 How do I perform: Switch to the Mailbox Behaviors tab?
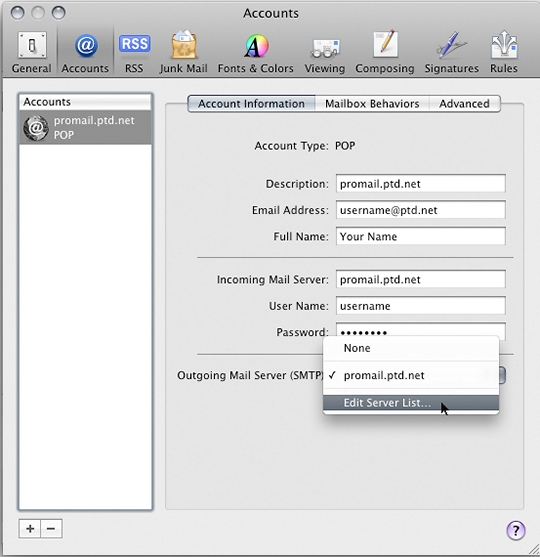[x=372, y=104]
